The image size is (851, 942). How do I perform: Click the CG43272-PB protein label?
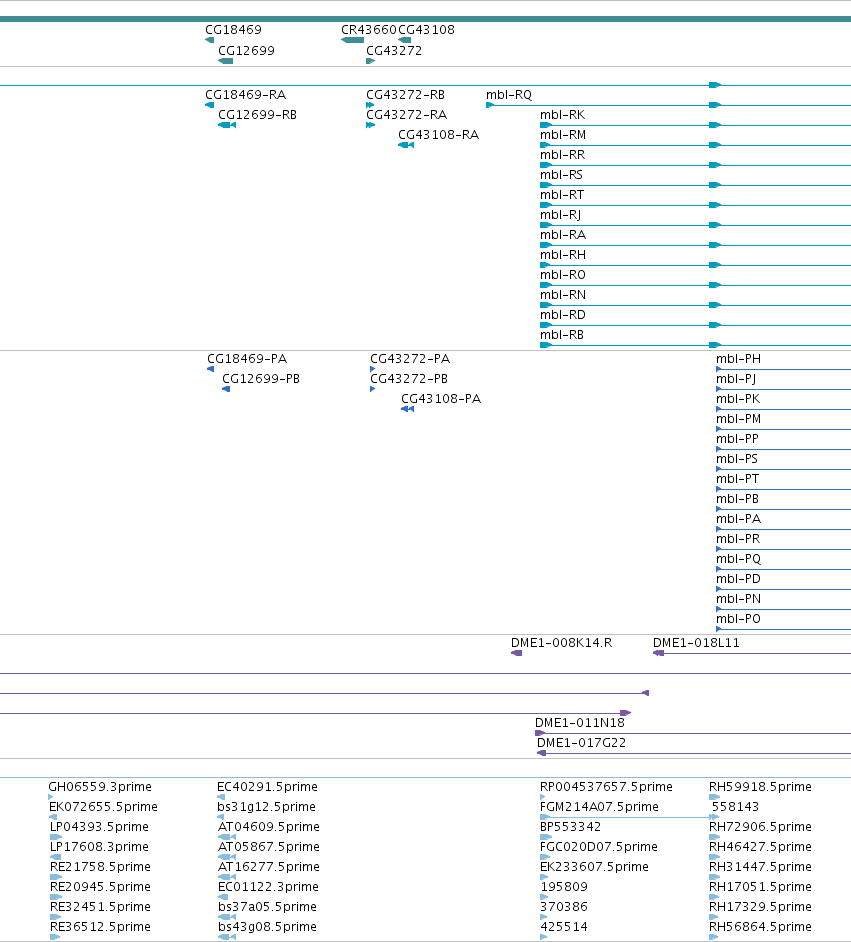pos(408,378)
